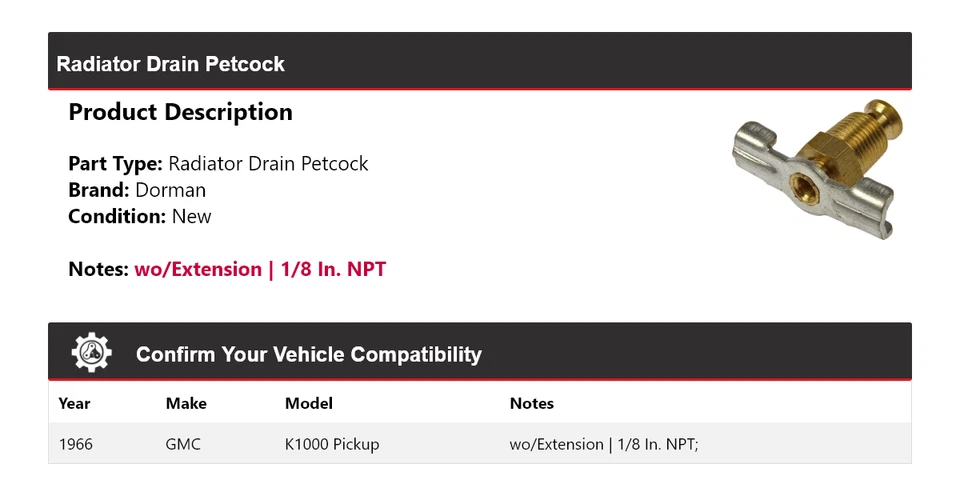960x496 pixels.
Task: Click the Confirm Your Vehicle Compatibility heading
Action: tap(308, 355)
